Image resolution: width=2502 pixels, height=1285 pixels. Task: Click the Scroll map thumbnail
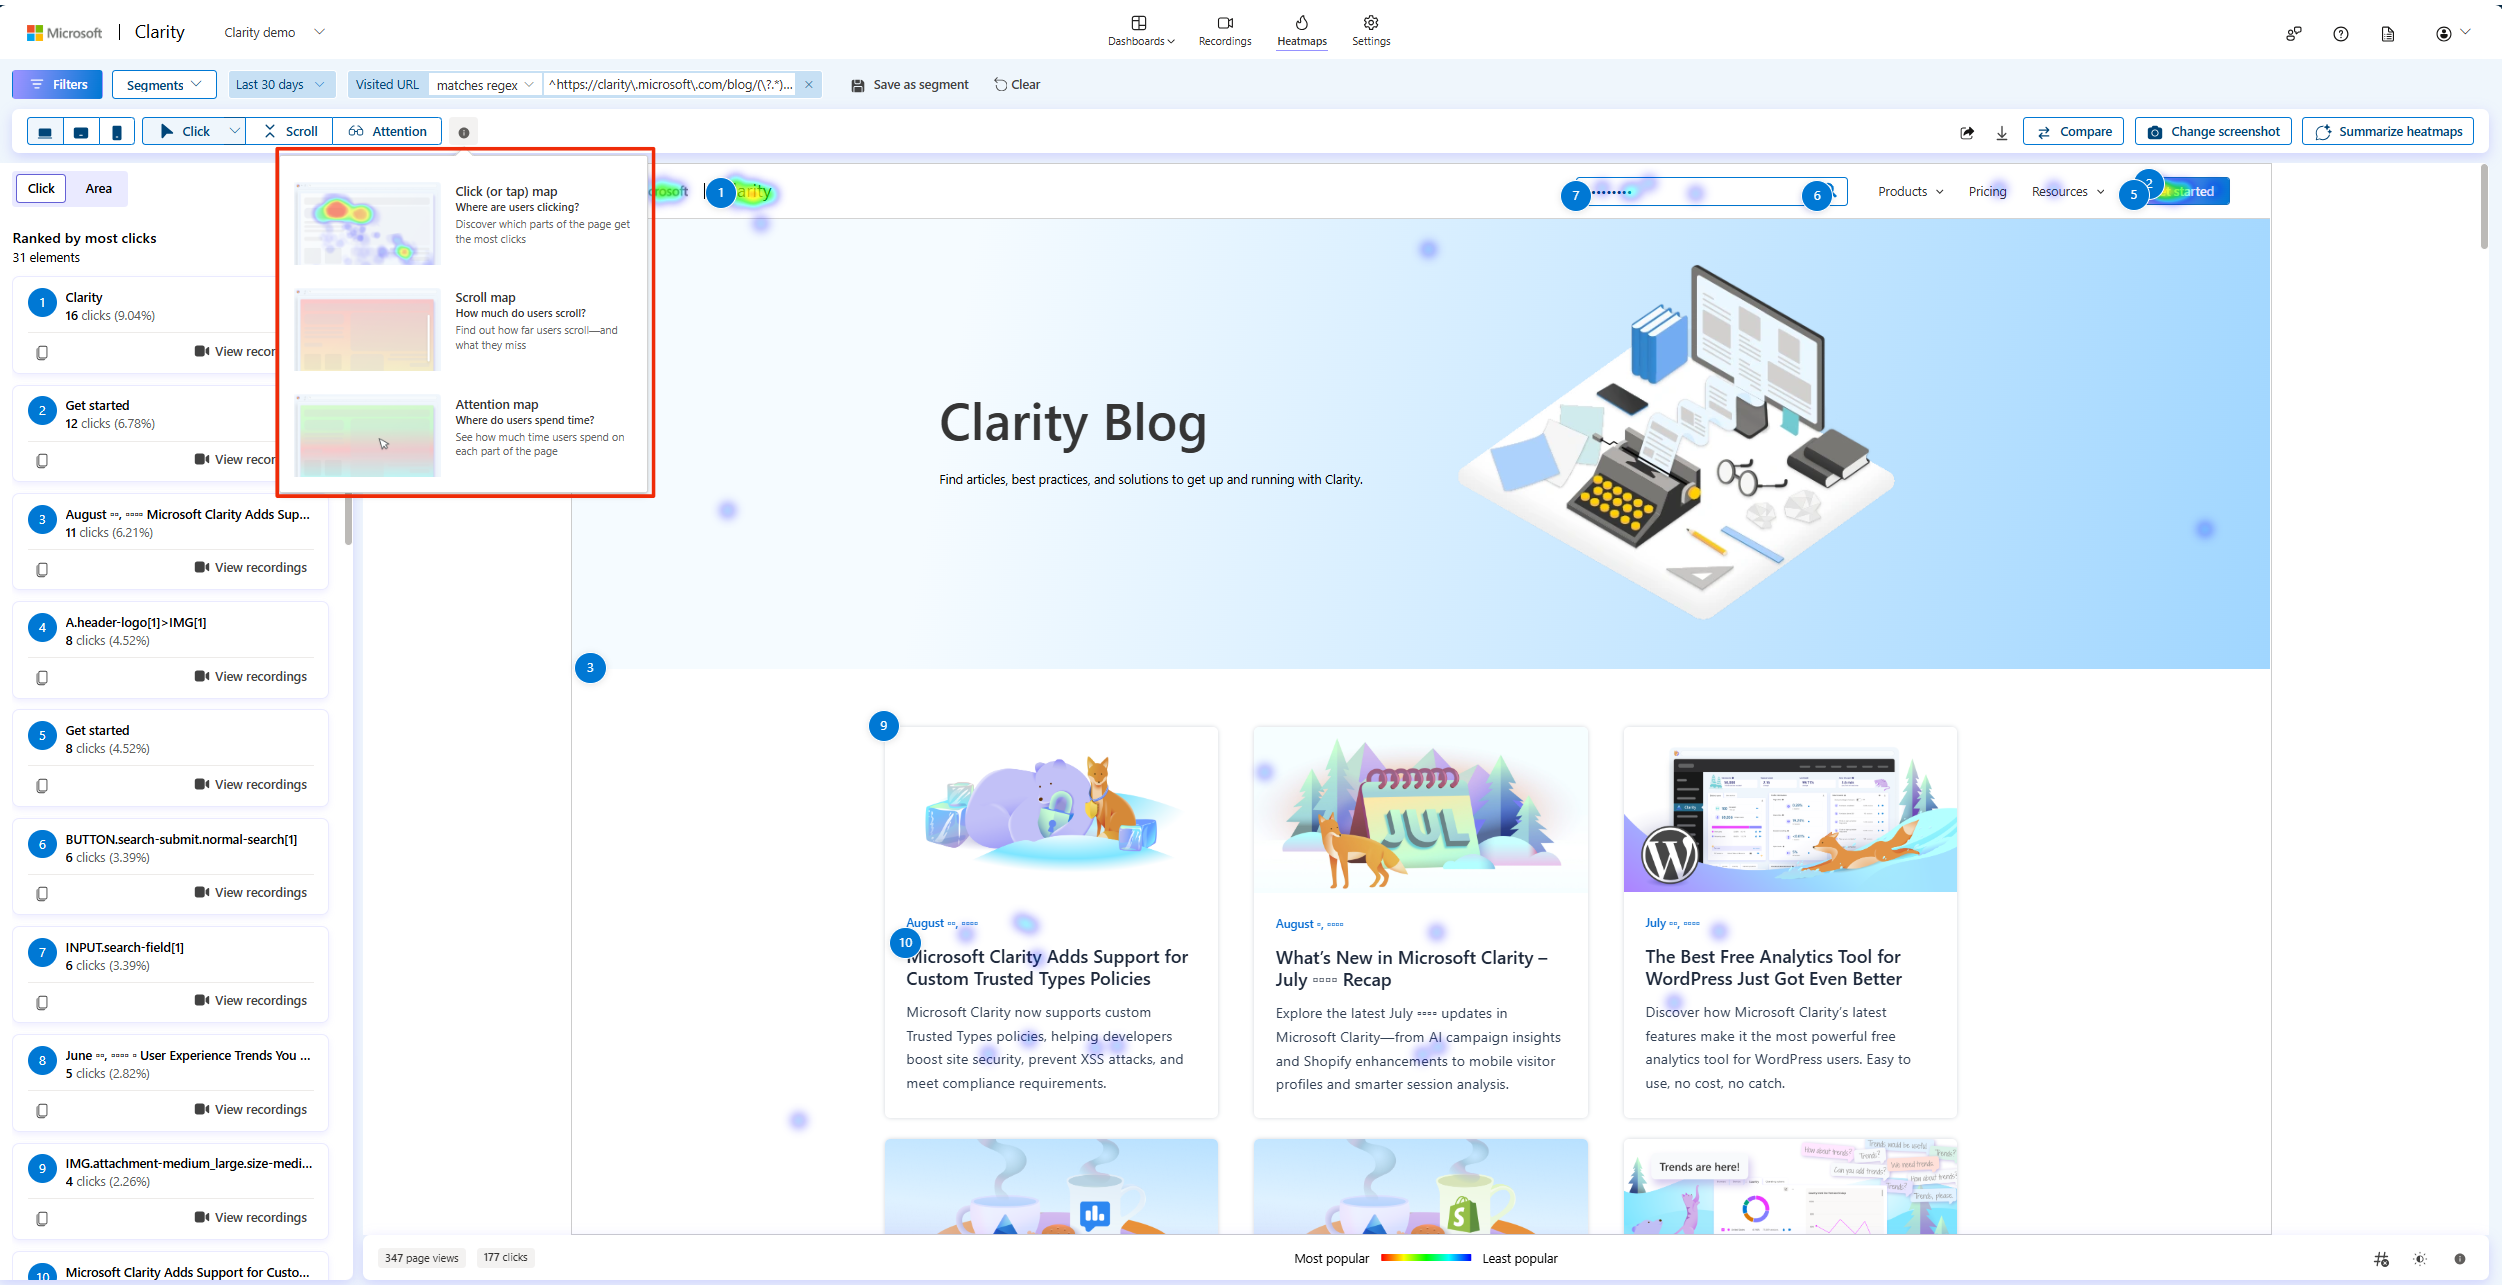[x=367, y=330]
